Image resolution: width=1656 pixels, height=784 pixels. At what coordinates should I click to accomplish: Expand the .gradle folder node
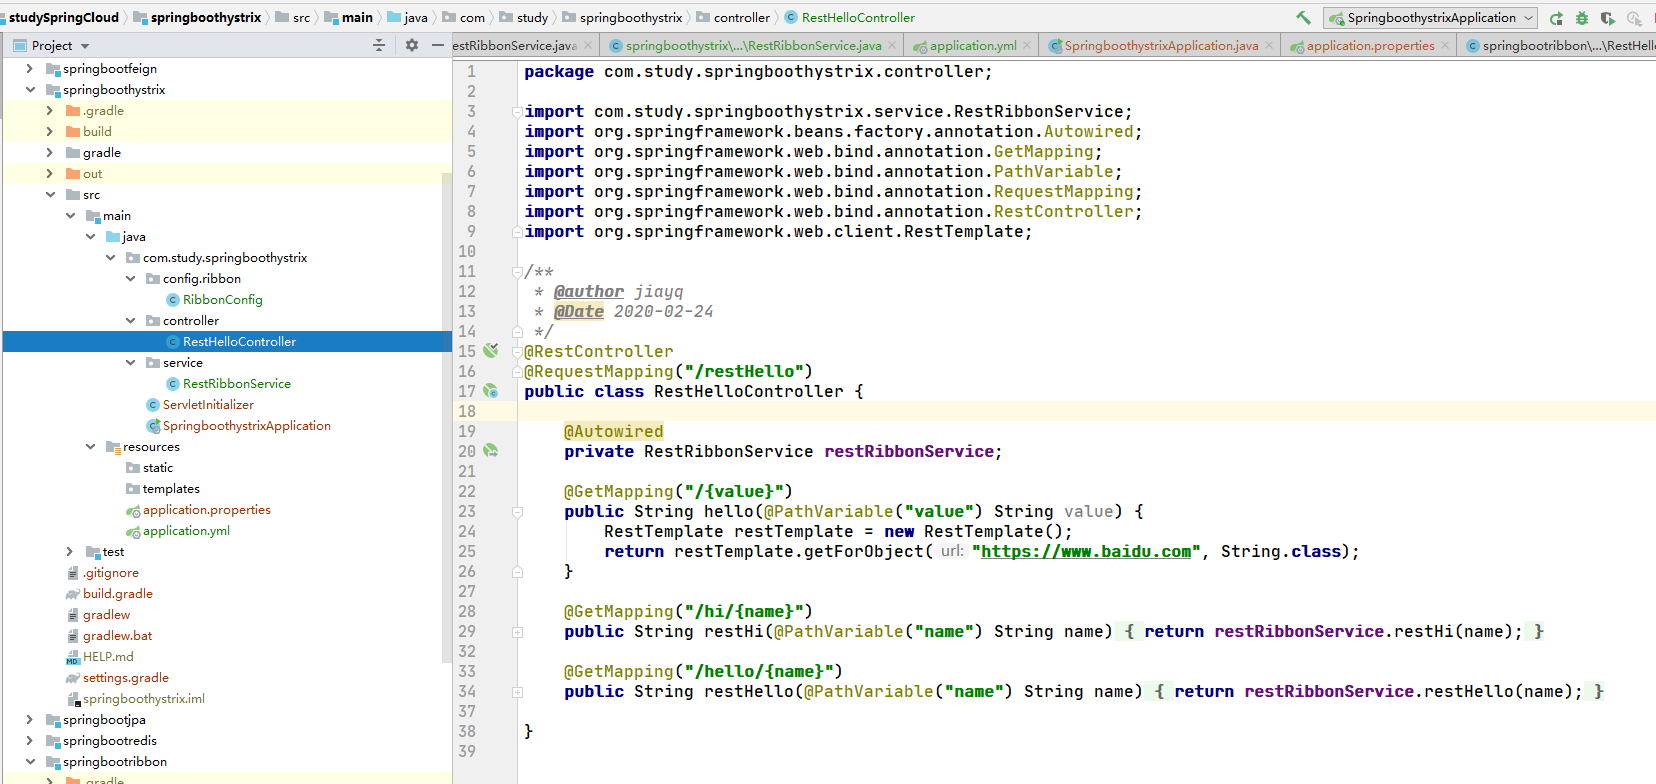[x=50, y=111]
